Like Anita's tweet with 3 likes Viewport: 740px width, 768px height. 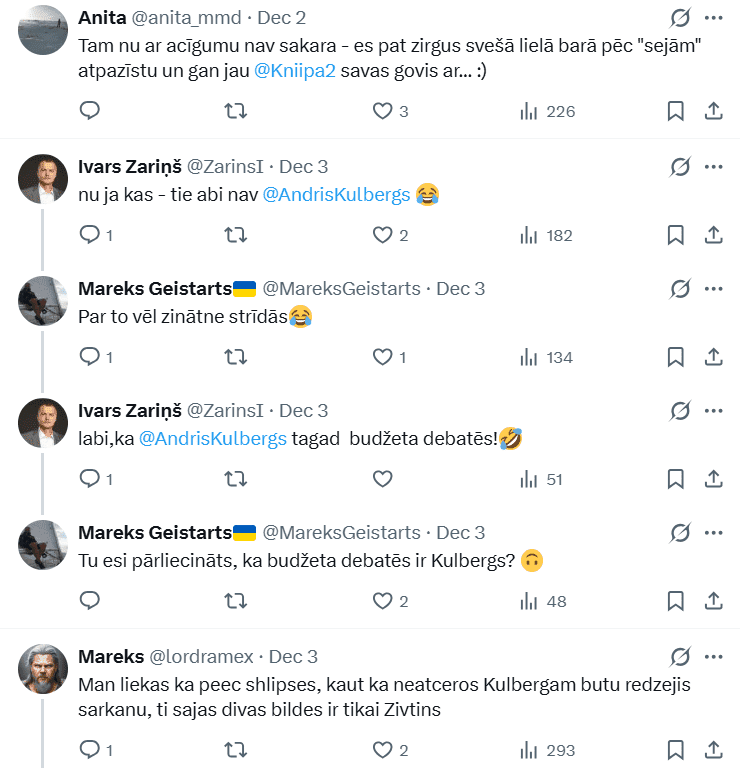[382, 111]
